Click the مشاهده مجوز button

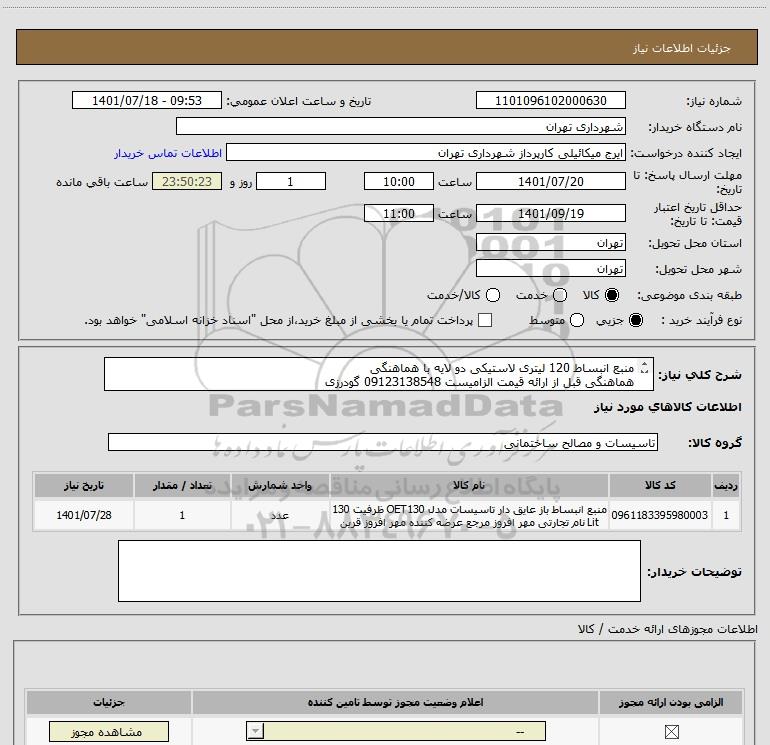pos(109,732)
